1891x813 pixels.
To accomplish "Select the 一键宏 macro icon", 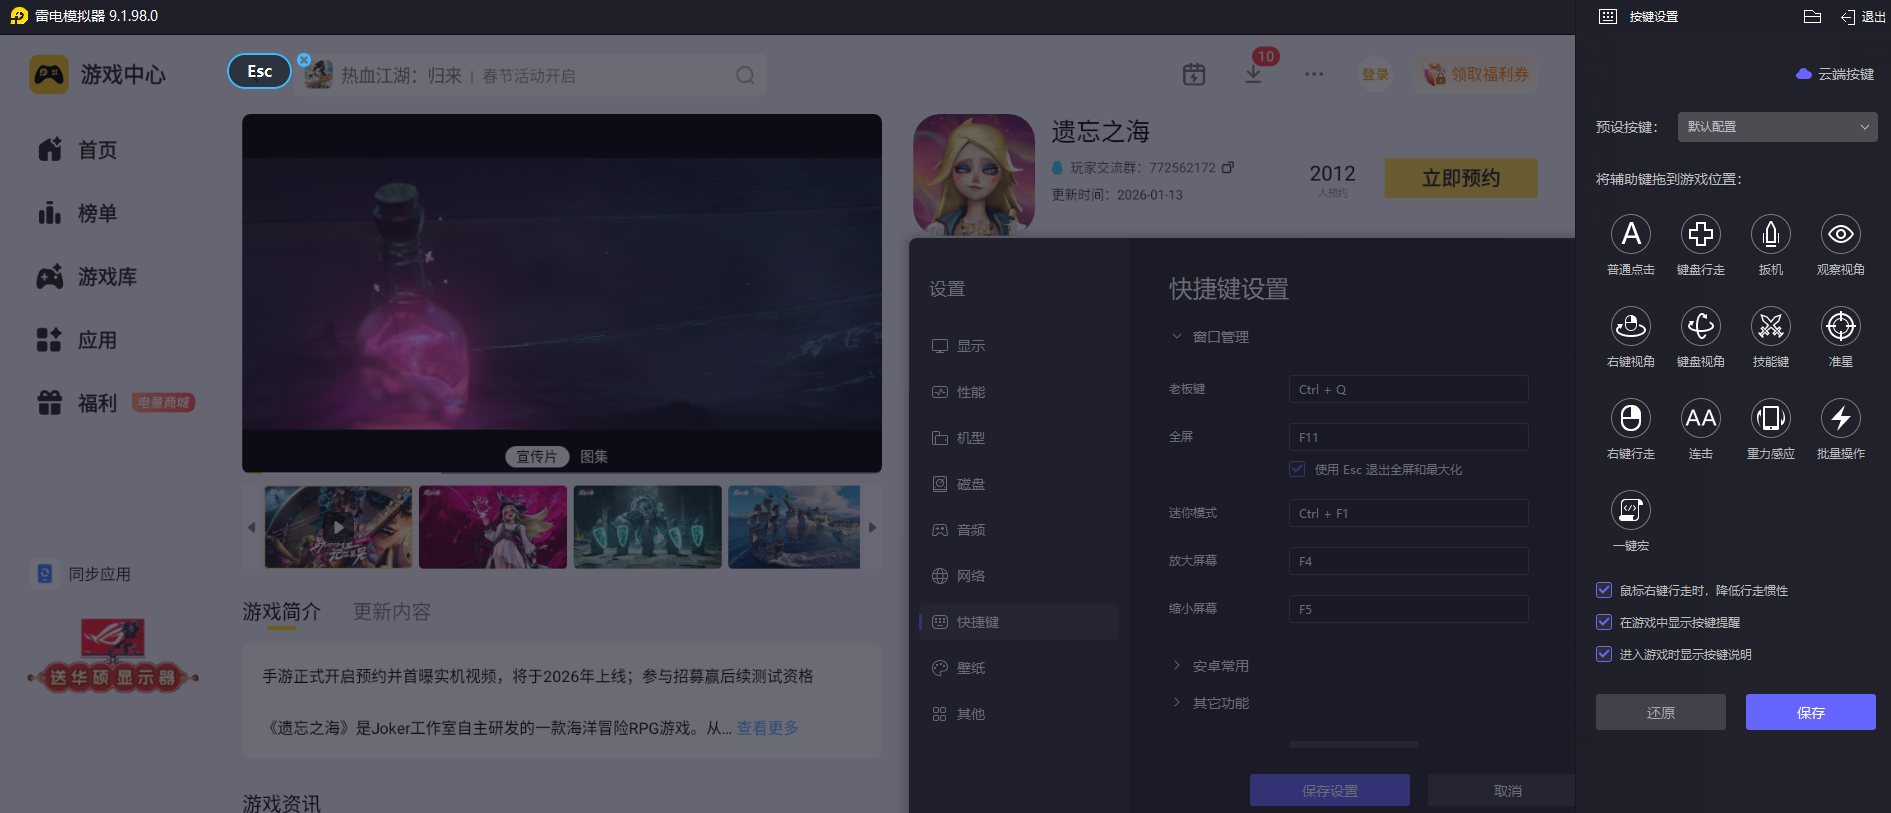I will tap(1630, 511).
